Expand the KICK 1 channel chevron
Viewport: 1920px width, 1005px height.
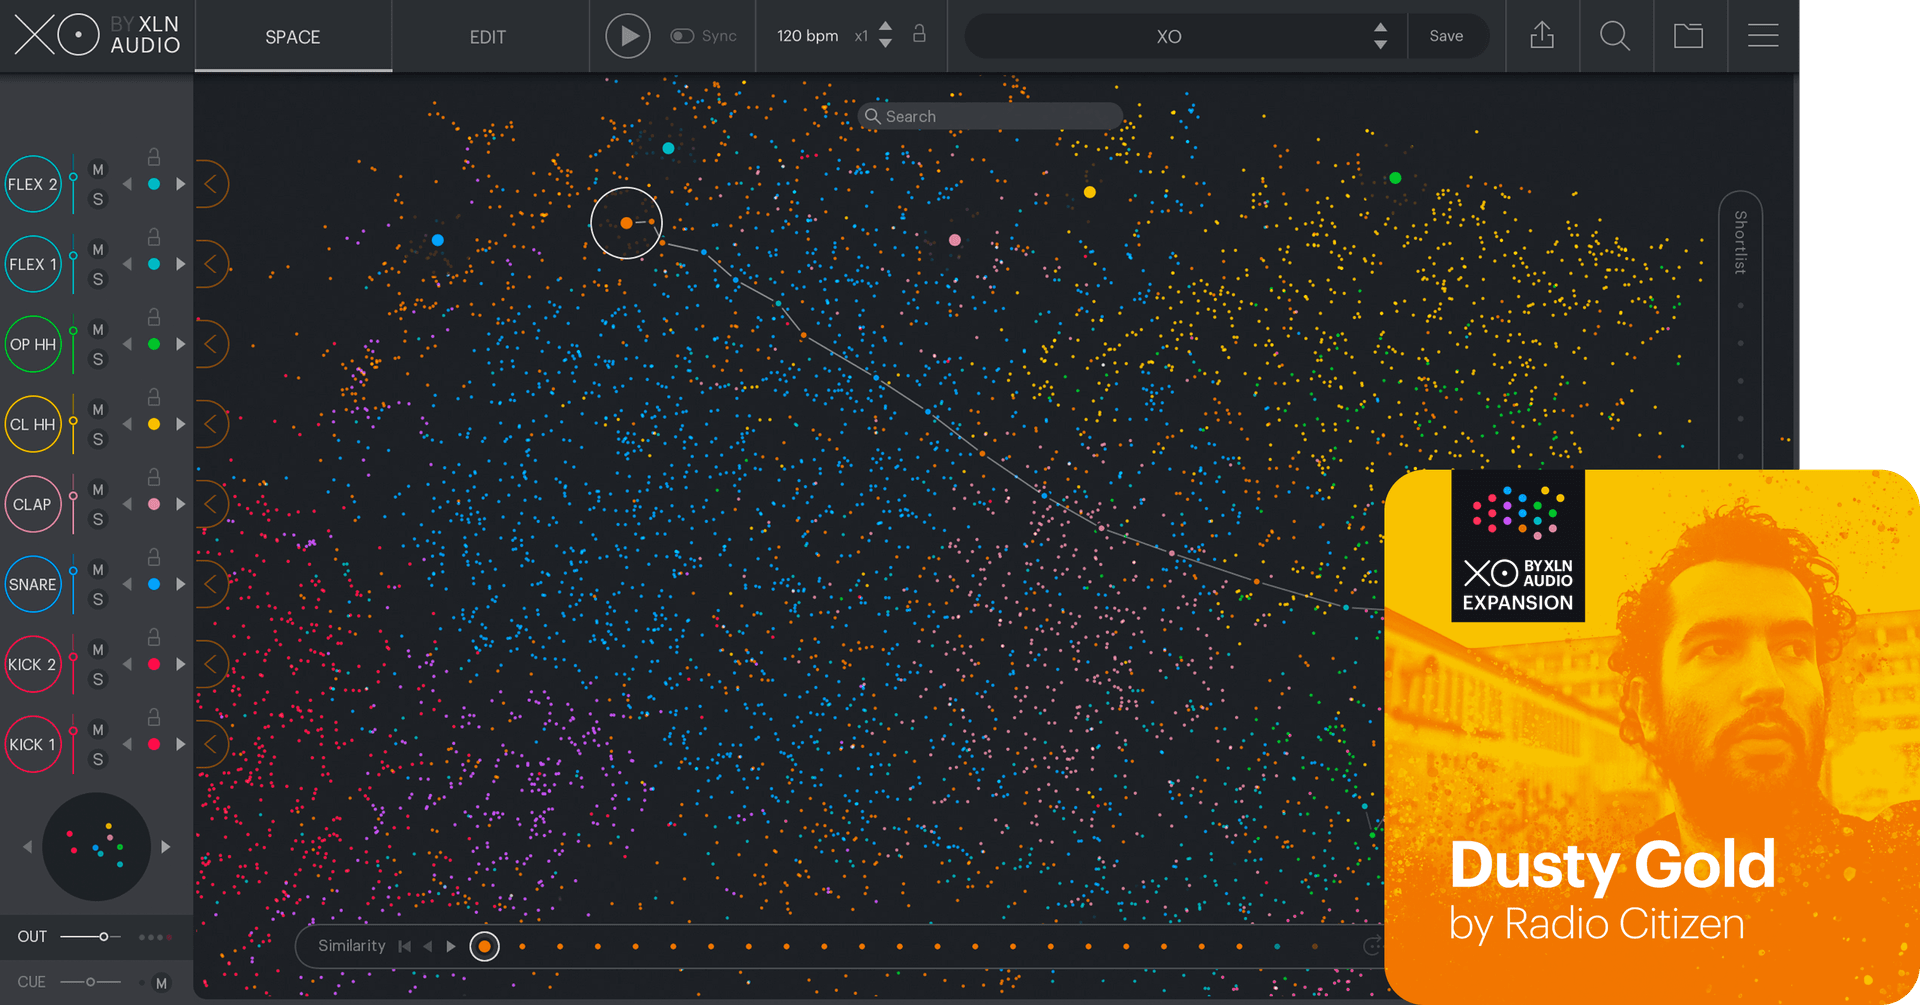coord(211,744)
